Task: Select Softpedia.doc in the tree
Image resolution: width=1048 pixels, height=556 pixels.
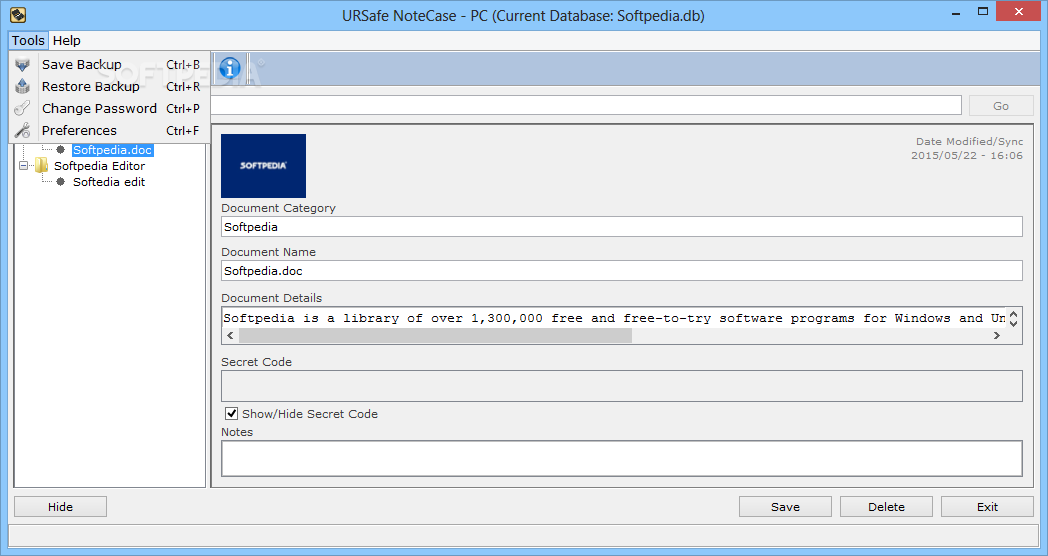Action: point(112,150)
